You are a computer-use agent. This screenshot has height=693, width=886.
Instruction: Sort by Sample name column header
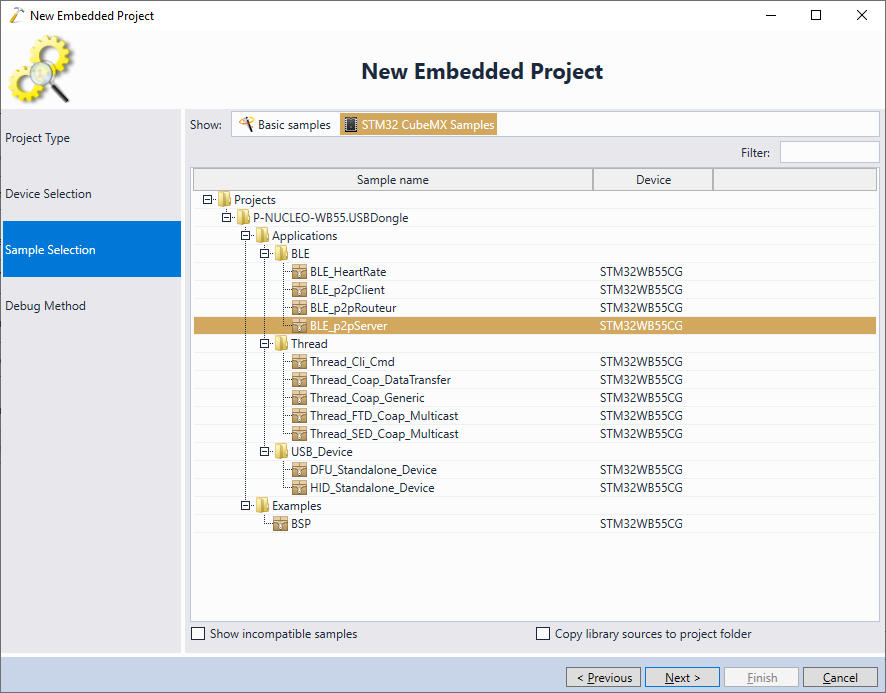point(393,180)
